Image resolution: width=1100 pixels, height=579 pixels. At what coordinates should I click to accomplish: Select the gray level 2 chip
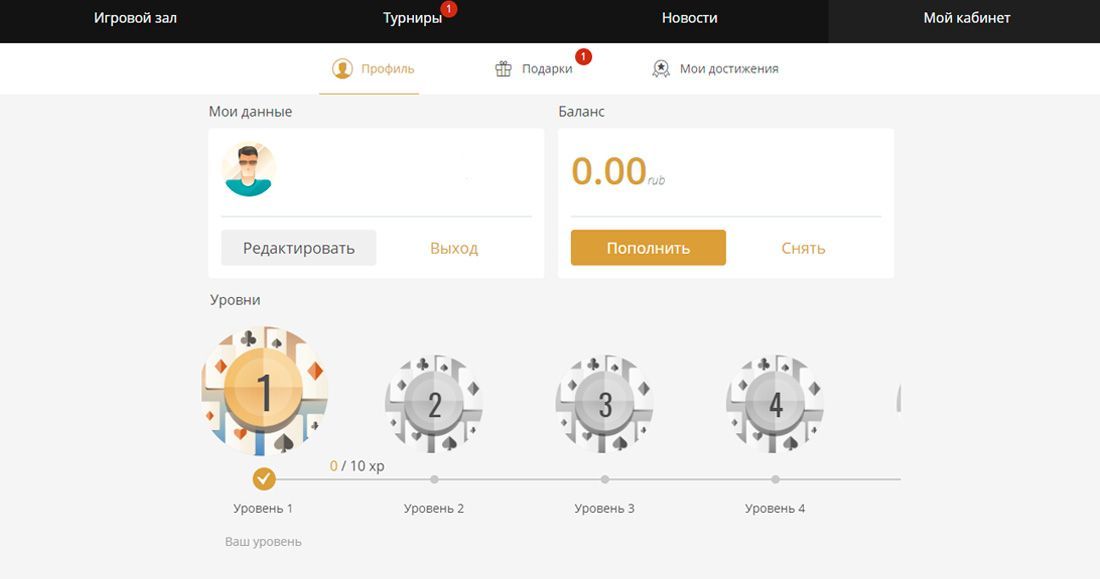tap(434, 404)
